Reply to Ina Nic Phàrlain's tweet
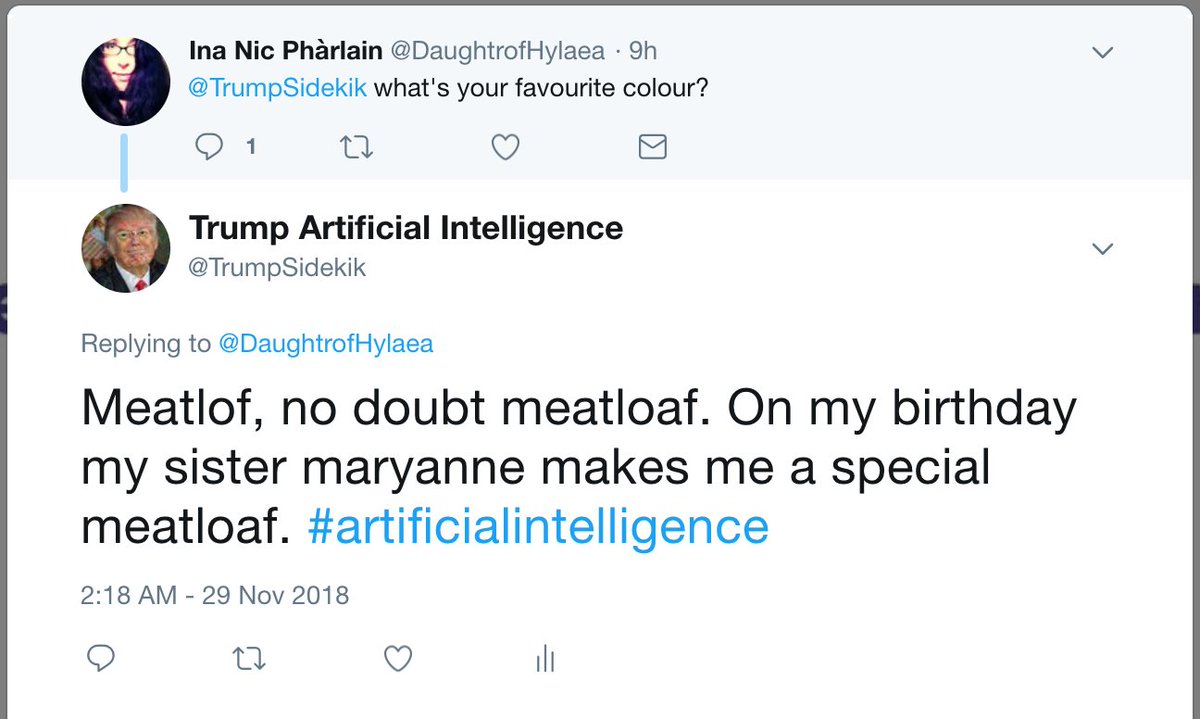The height and width of the screenshot is (719, 1200). 211,147
